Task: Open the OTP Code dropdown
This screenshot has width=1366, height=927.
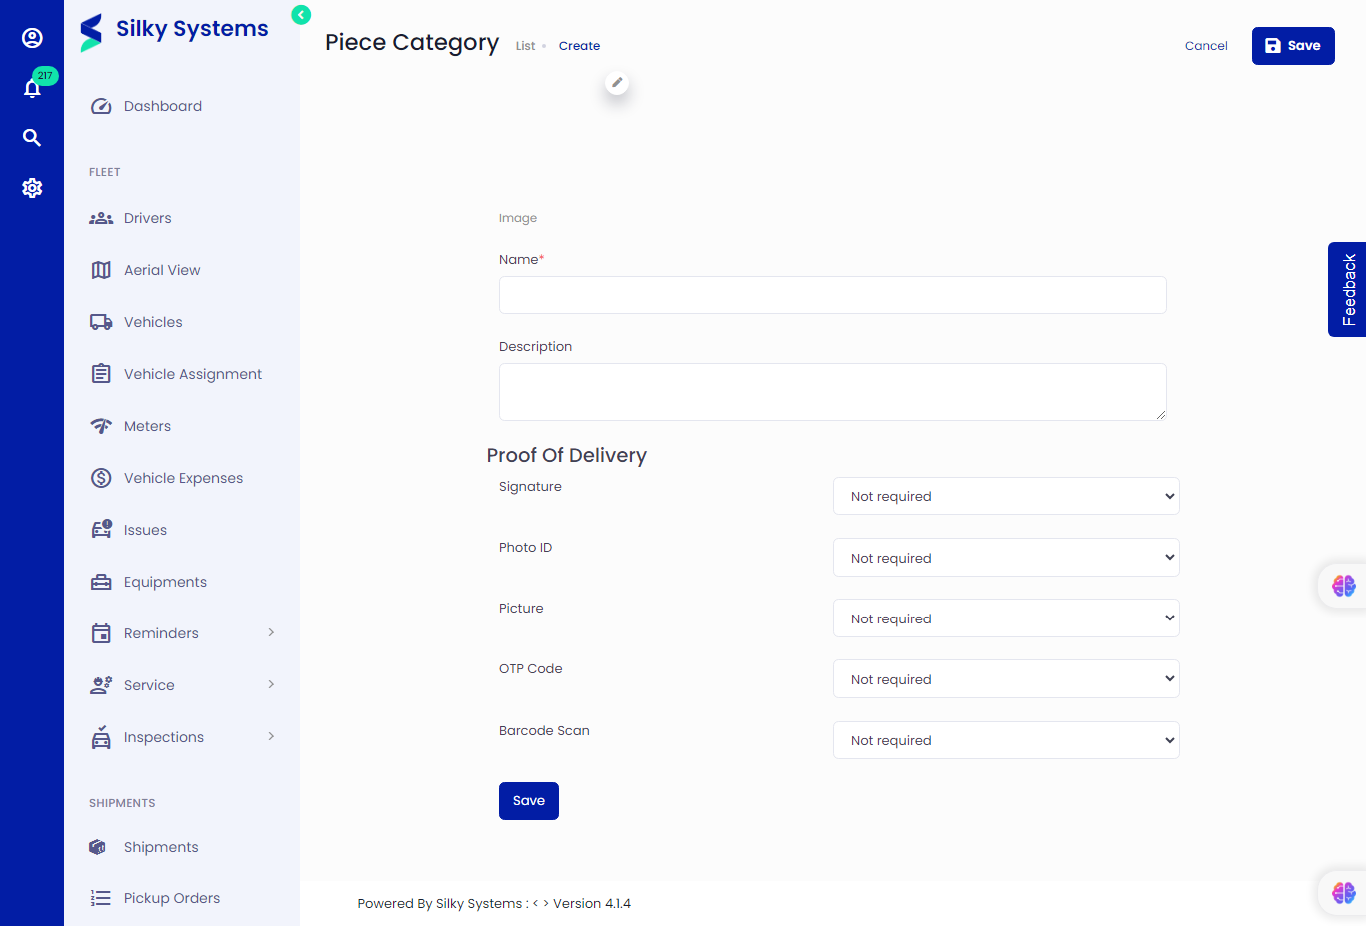Action: click(x=1006, y=678)
